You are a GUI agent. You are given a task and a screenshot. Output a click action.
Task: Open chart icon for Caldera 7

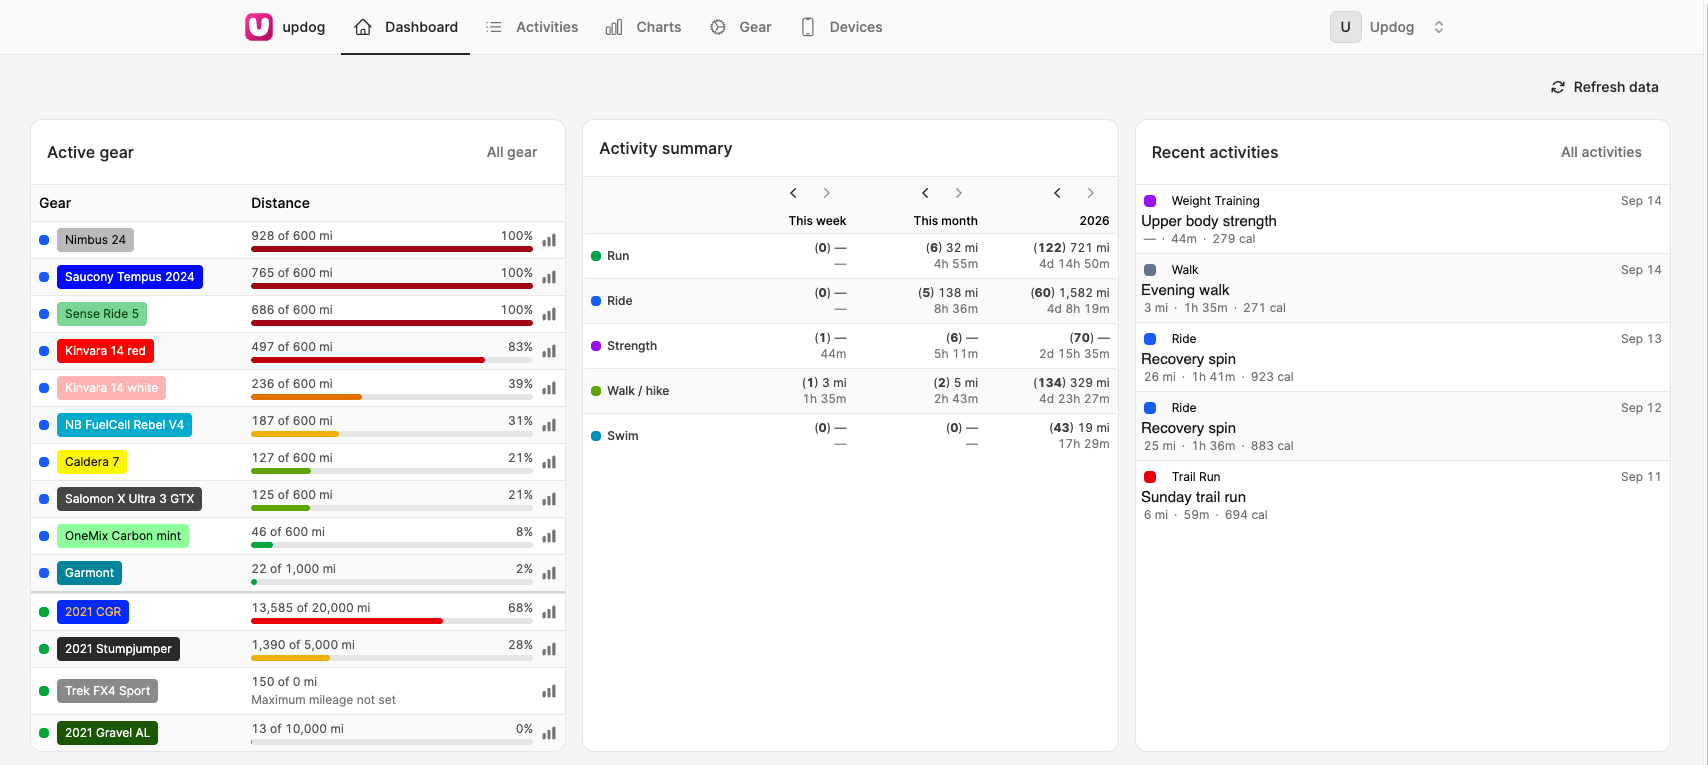pos(549,462)
